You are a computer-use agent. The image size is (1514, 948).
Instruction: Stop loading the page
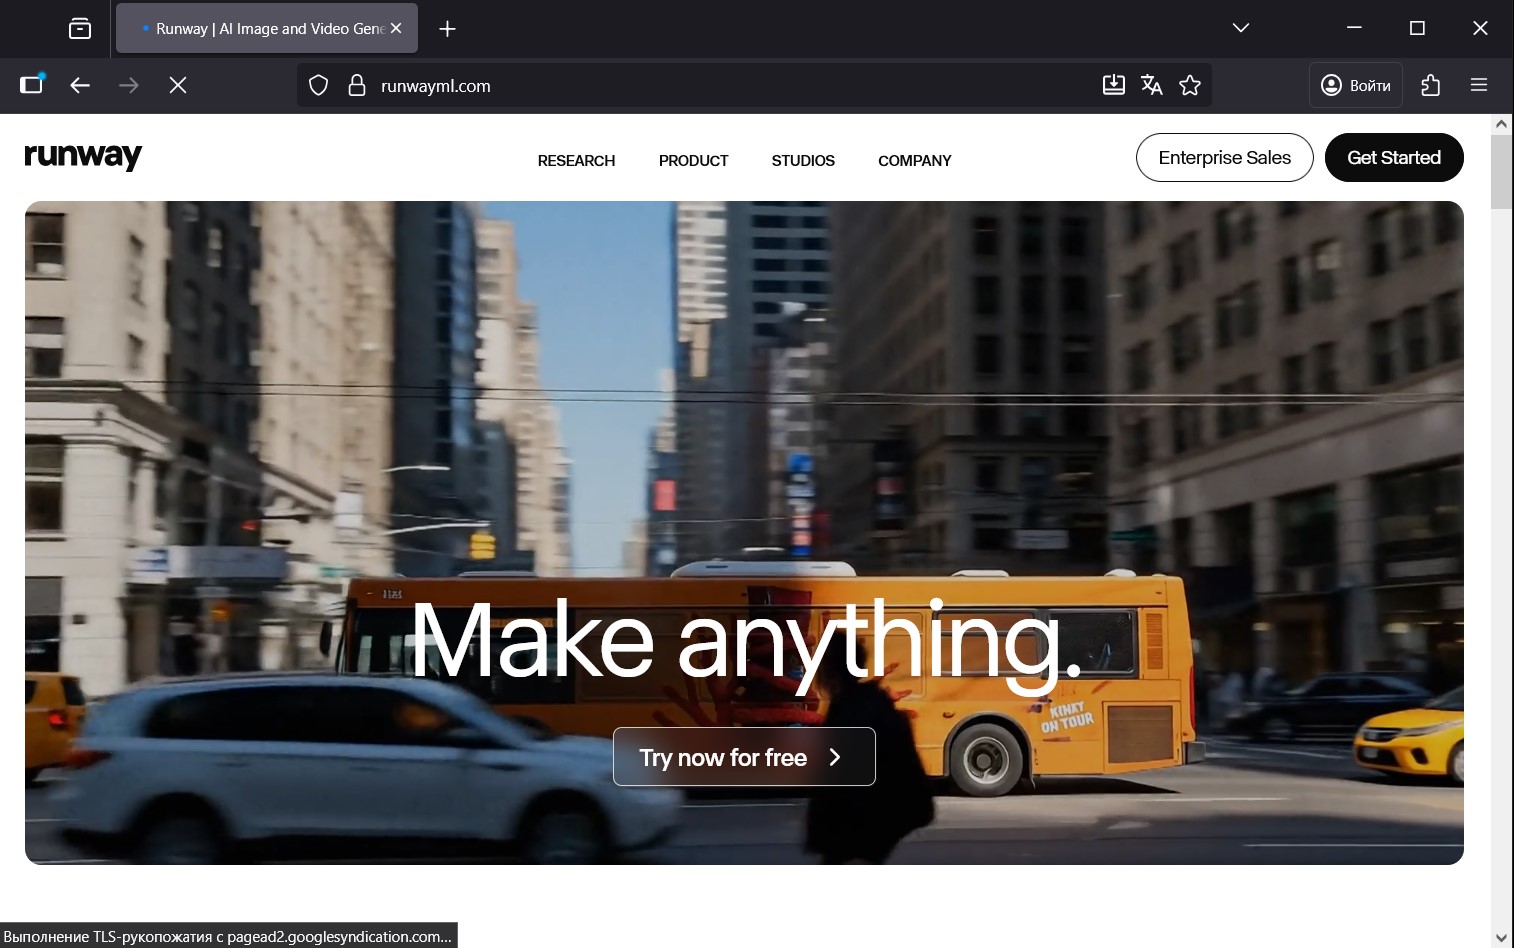coord(178,85)
